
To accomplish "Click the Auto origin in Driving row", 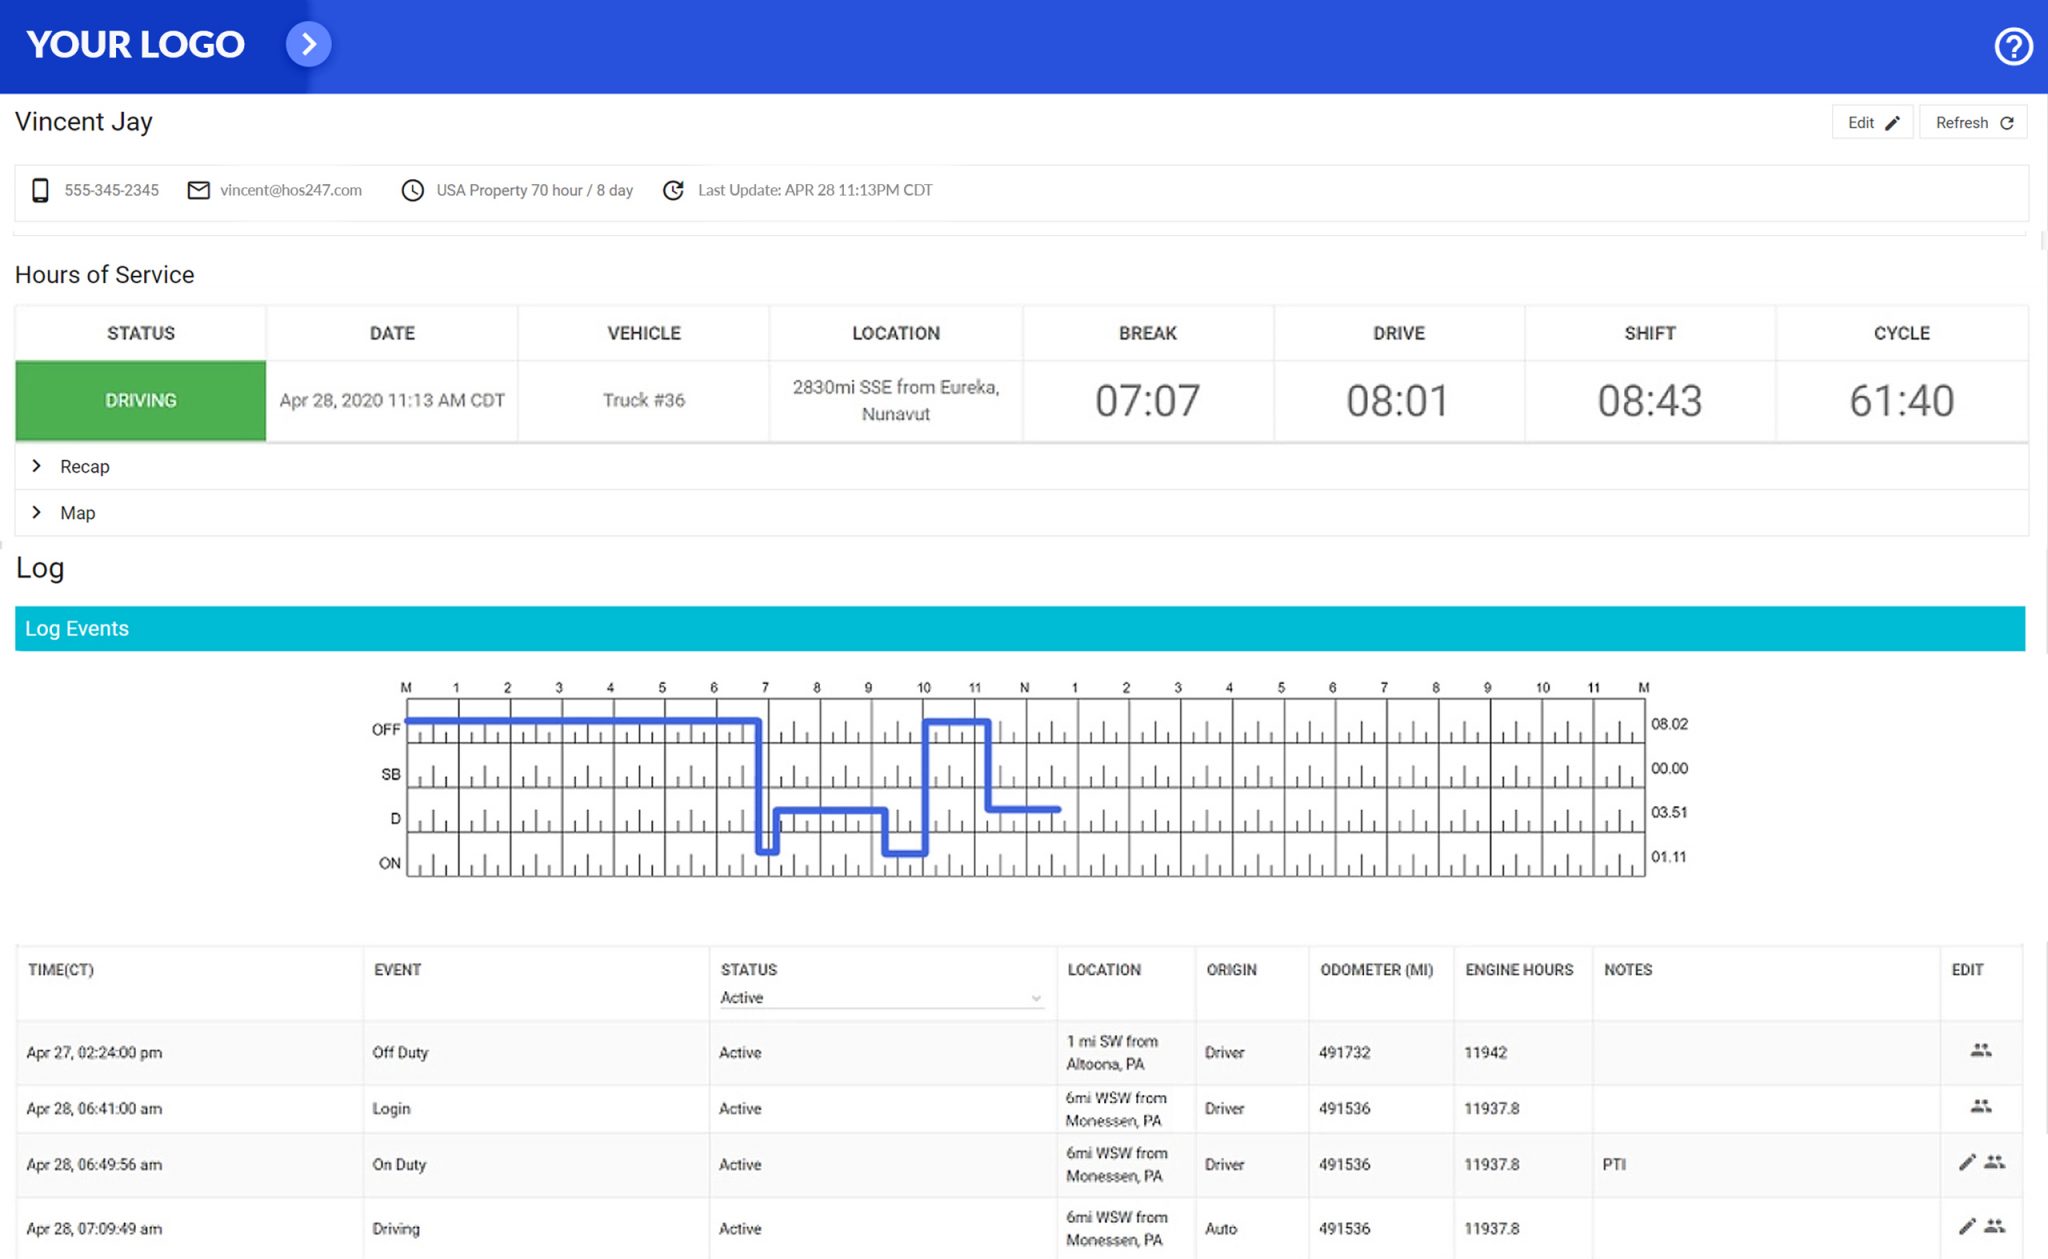I will point(1221,1229).
